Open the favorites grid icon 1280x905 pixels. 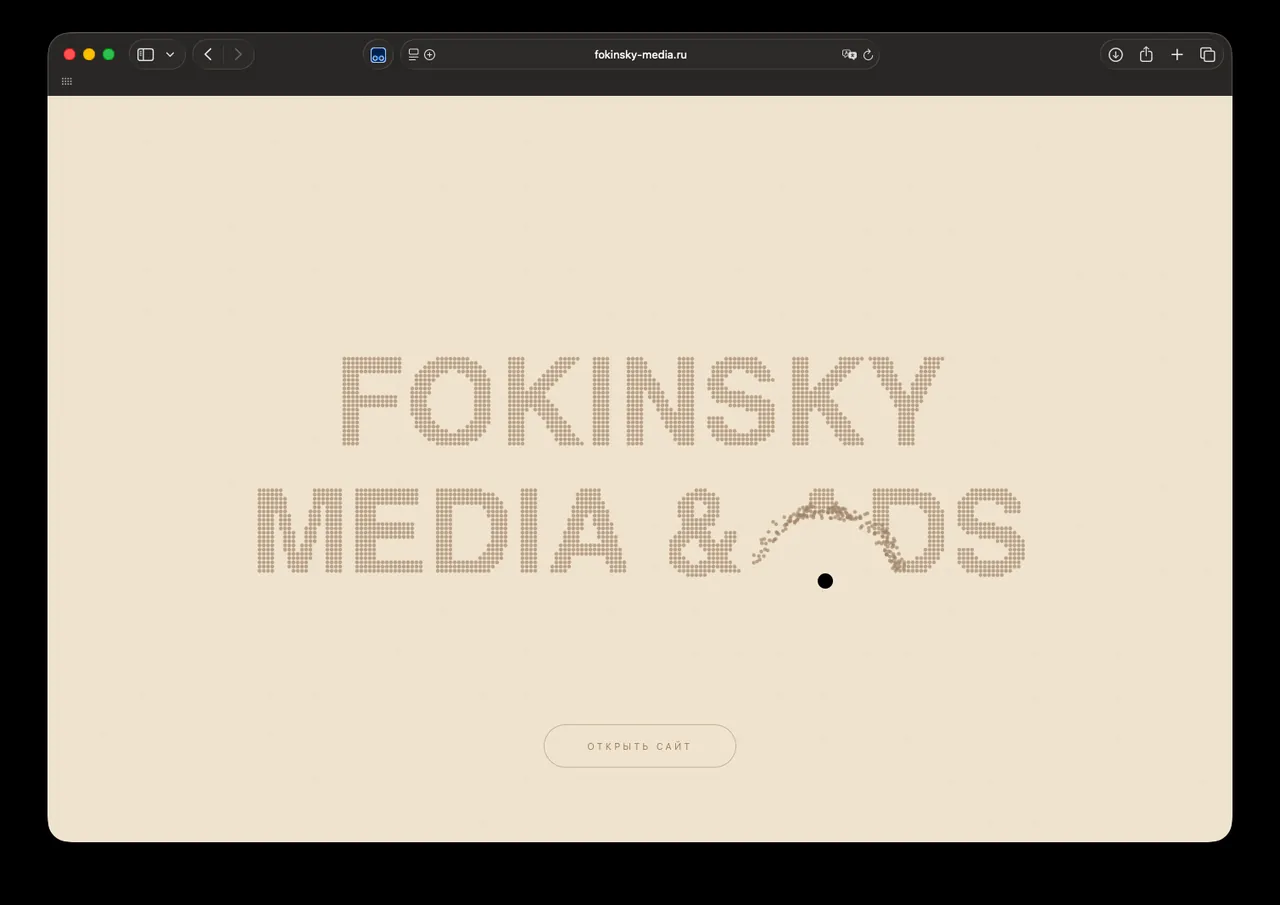(67, 81)
